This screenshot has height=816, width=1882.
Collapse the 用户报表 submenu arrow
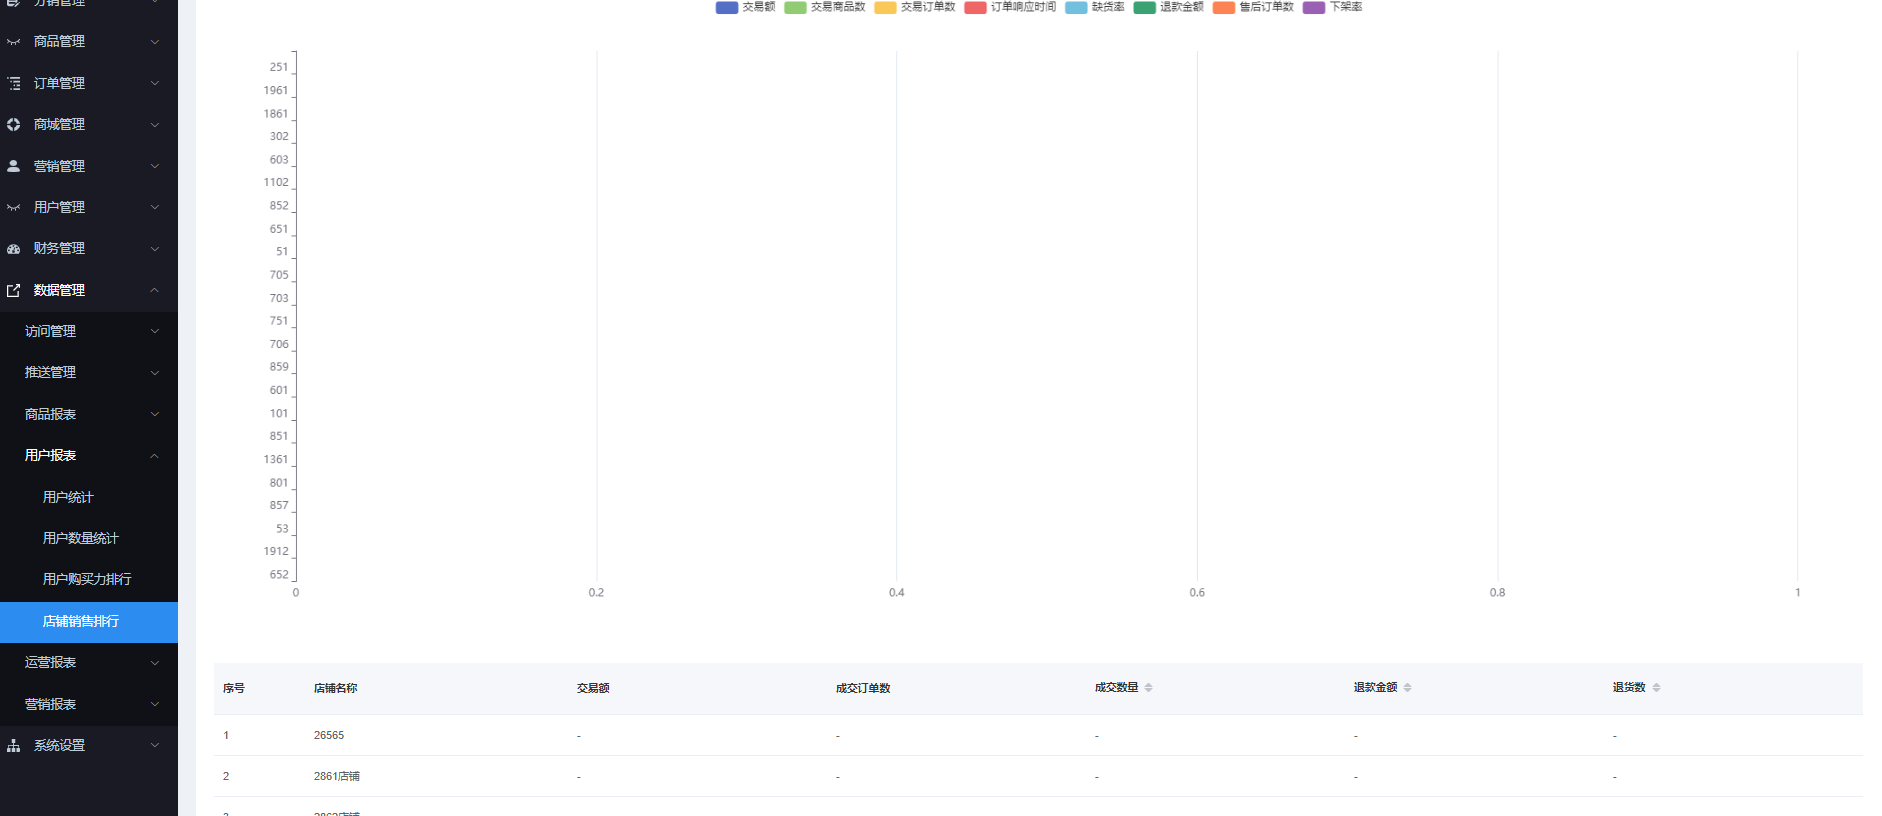155,456
